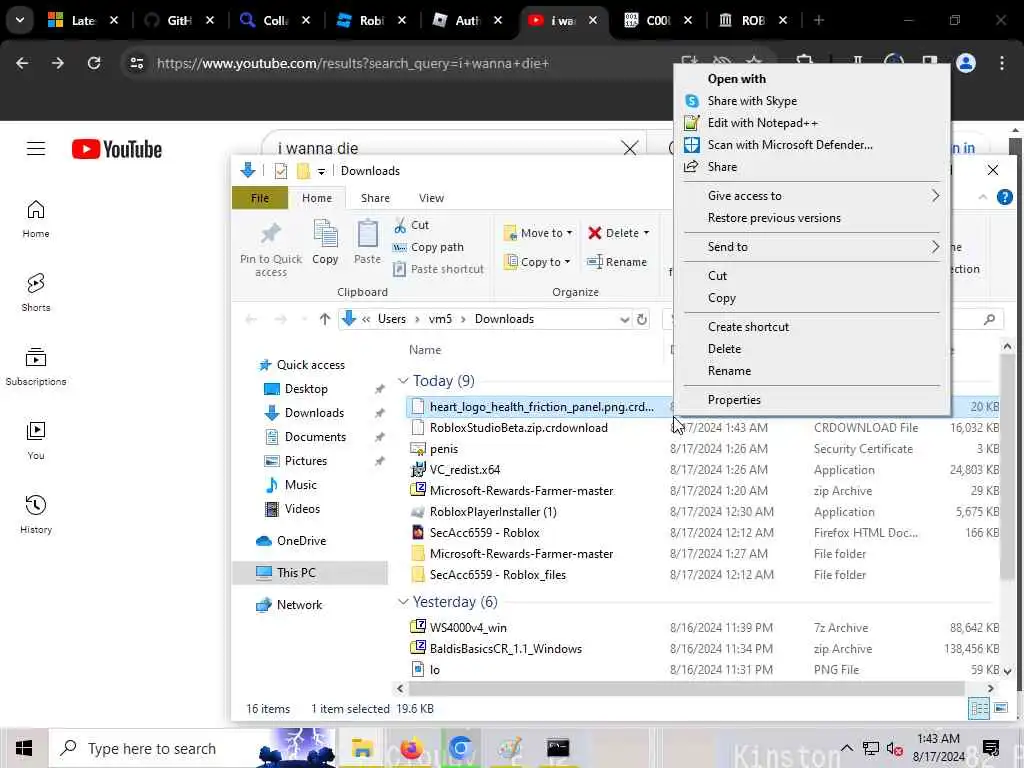Open the Copy to dropdown
The image size is (1024, 768).
click(537, 262)
